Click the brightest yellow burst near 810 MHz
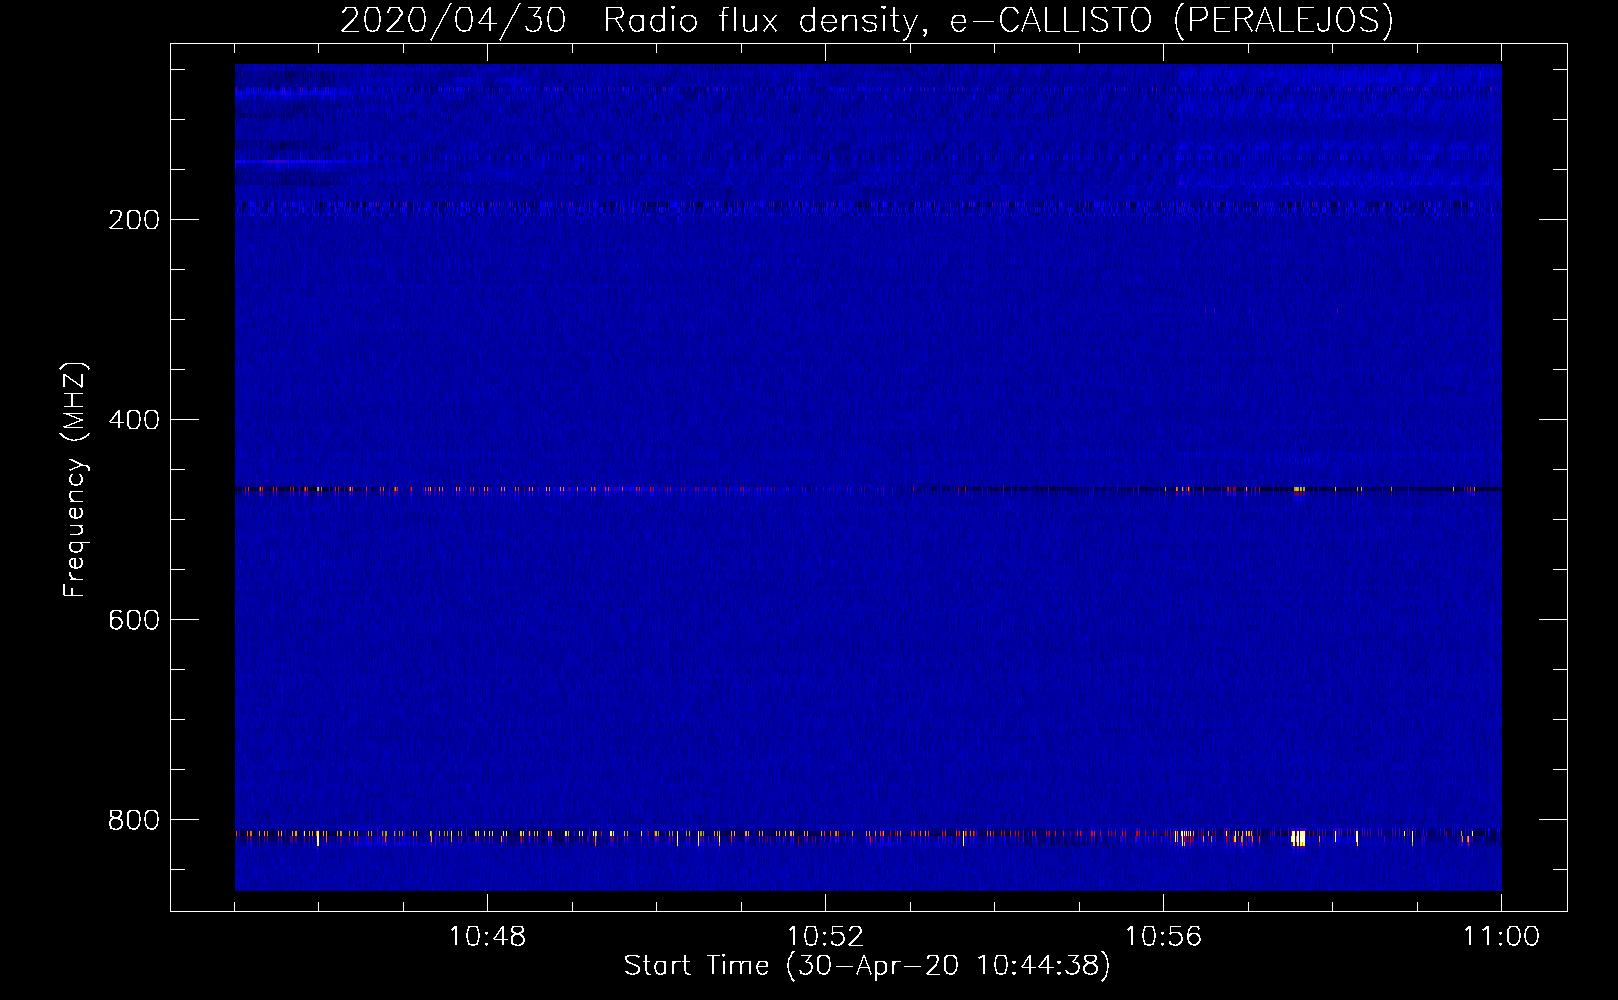The width and height of the screenshot is (1618, 1000). point(1298,838)
